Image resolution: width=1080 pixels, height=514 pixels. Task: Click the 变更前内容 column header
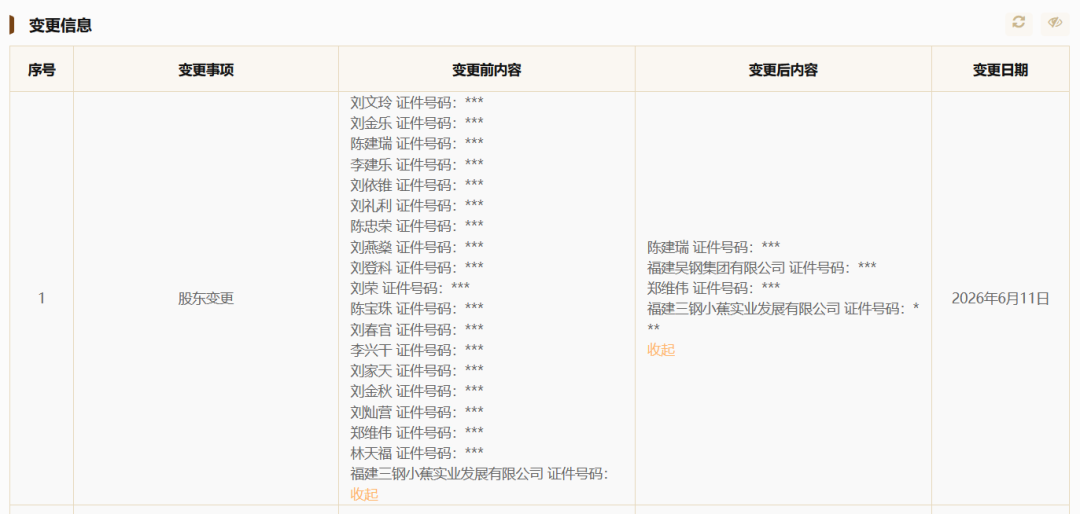point(486,70)
